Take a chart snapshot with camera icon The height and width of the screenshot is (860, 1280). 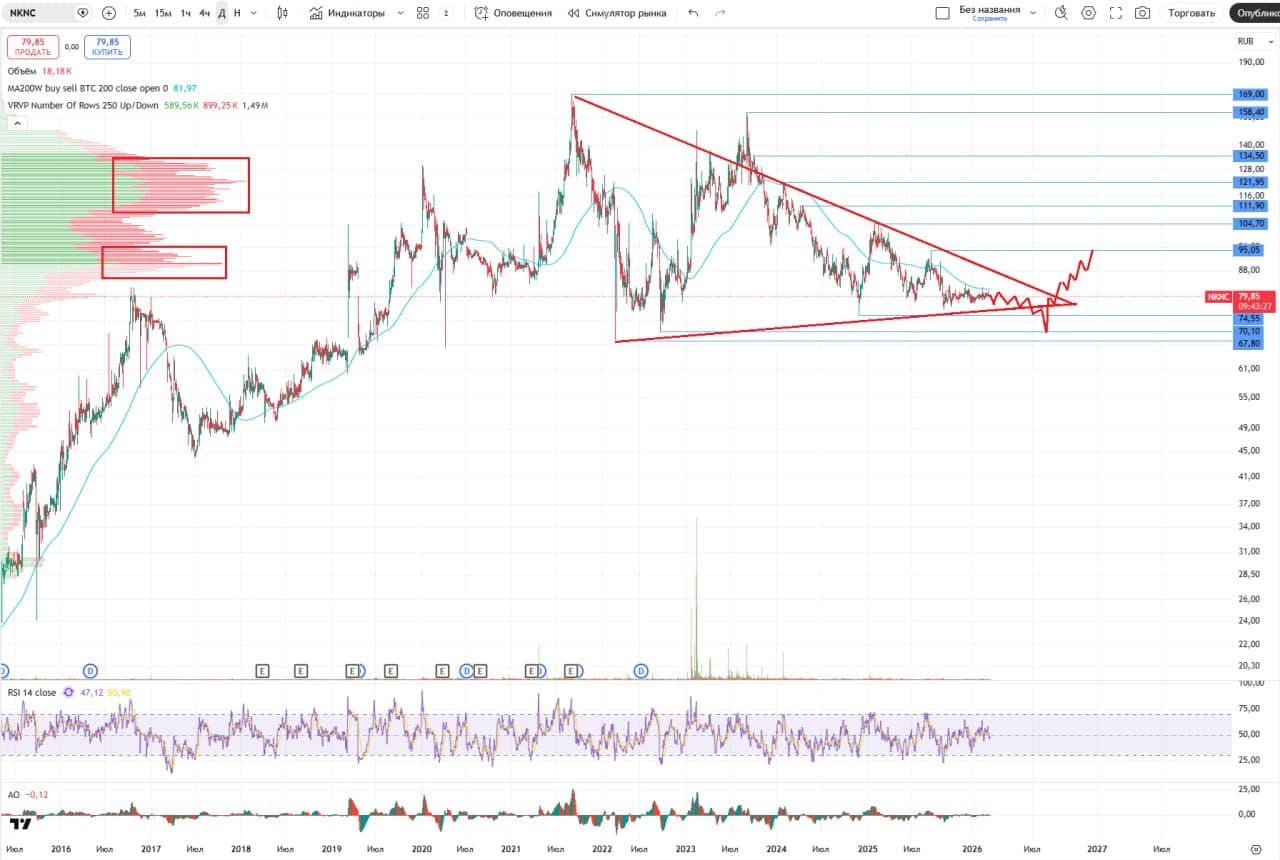click(x=1142, y=13)
